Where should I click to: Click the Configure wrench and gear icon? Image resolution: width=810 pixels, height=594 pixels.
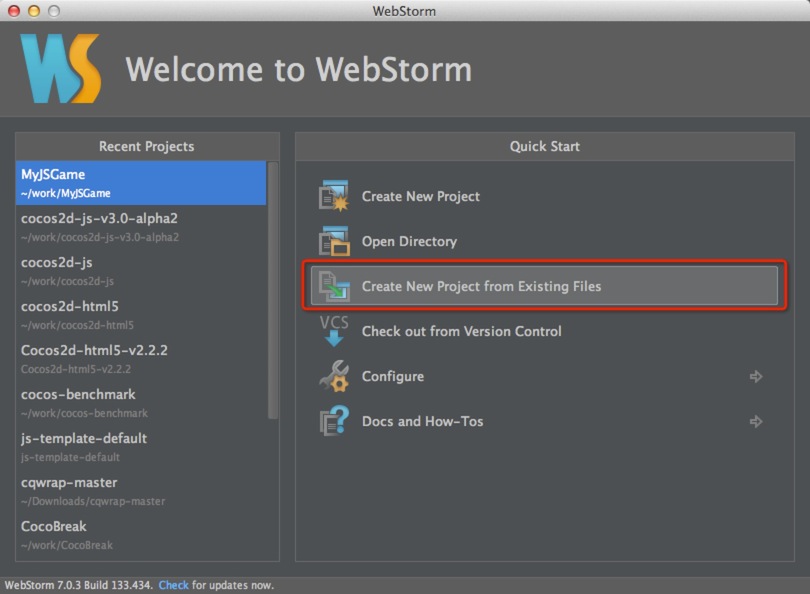pyautogui.click(x=334, y=376)
